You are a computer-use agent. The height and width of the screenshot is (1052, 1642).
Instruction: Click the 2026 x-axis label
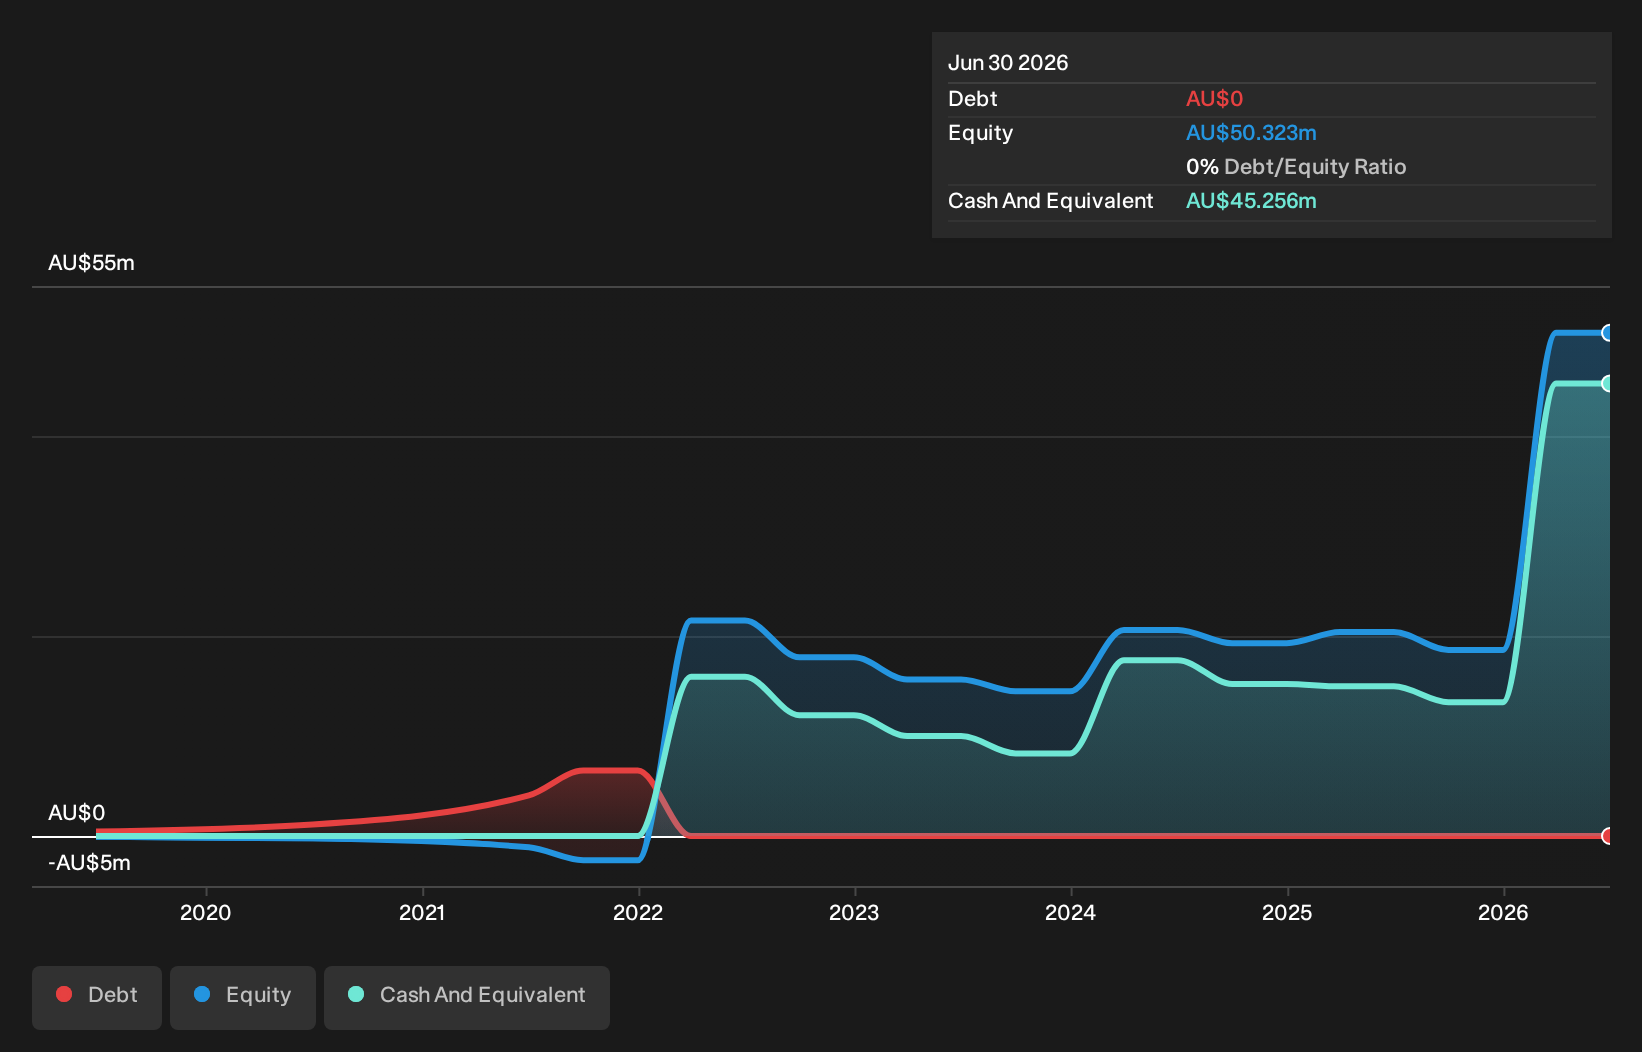1503,912
